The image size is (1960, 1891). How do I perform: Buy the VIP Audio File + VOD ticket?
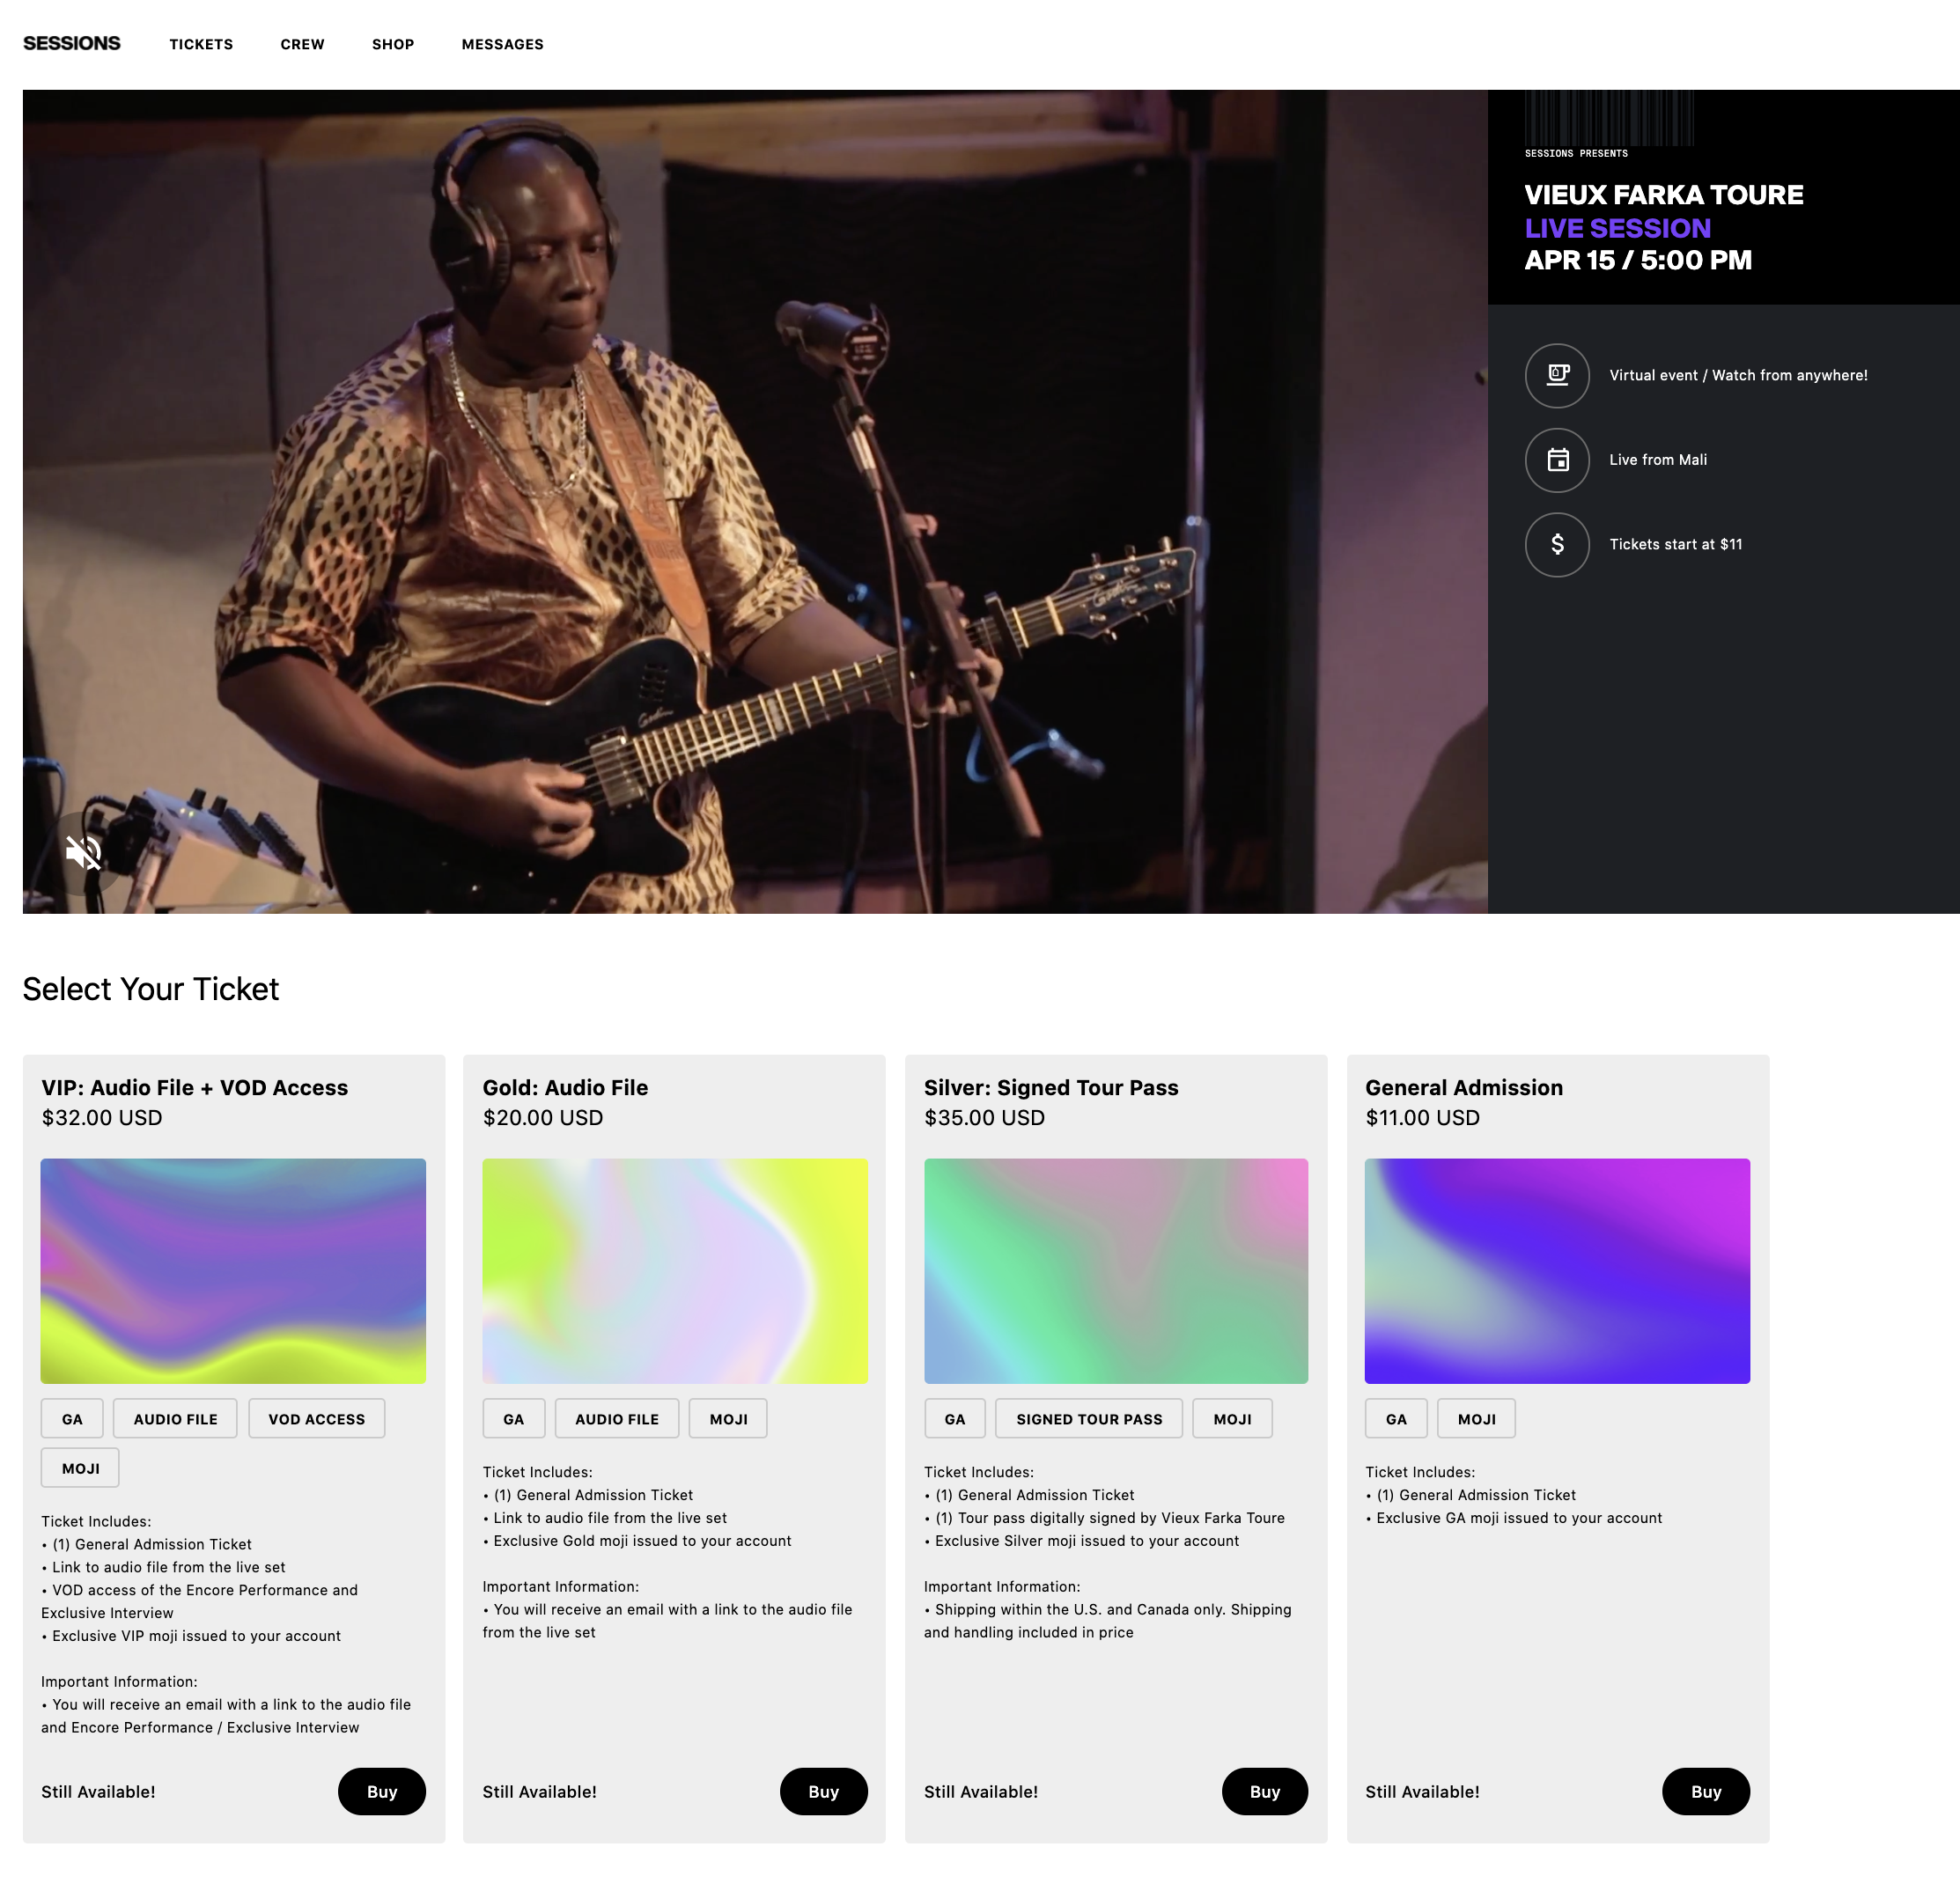382,1791
